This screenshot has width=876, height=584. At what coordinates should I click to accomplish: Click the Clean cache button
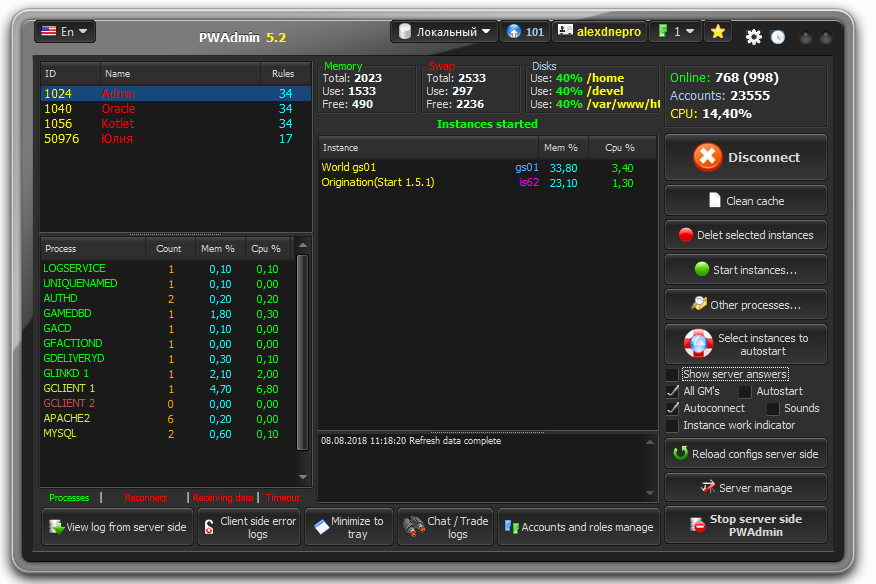(x=746, y=200)
